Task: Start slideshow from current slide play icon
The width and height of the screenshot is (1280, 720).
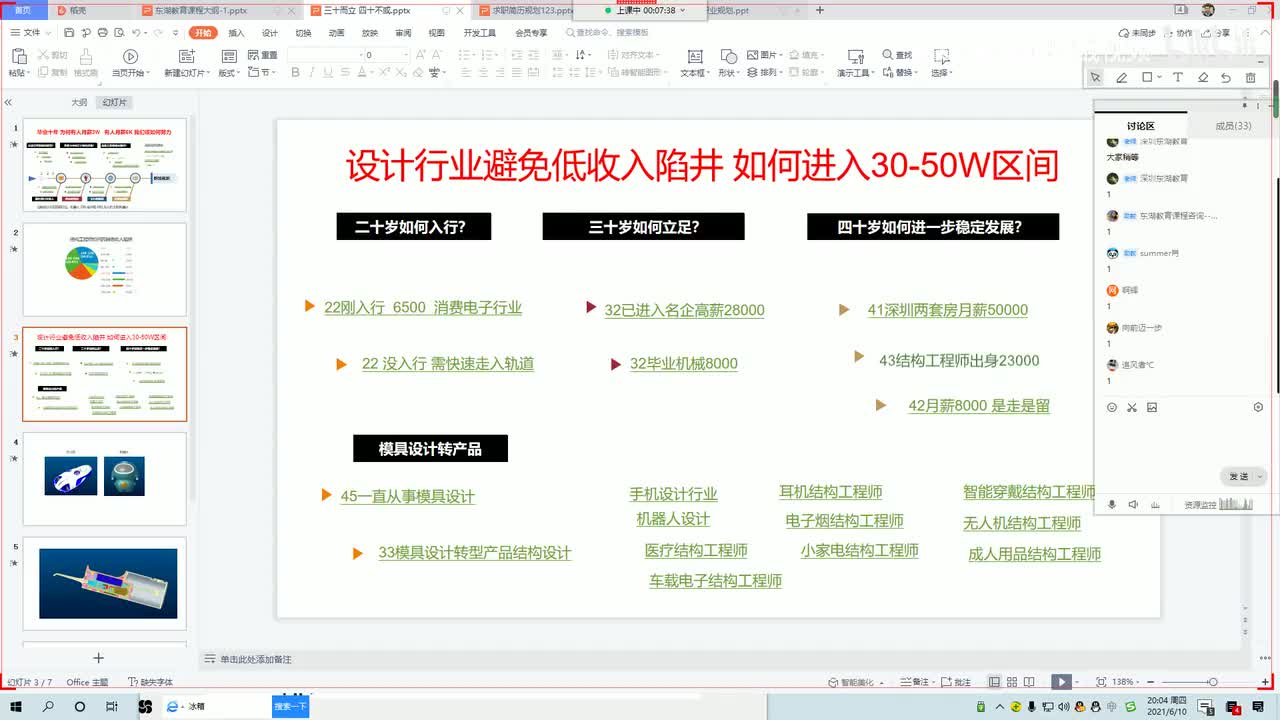Action: coord(130,57)
